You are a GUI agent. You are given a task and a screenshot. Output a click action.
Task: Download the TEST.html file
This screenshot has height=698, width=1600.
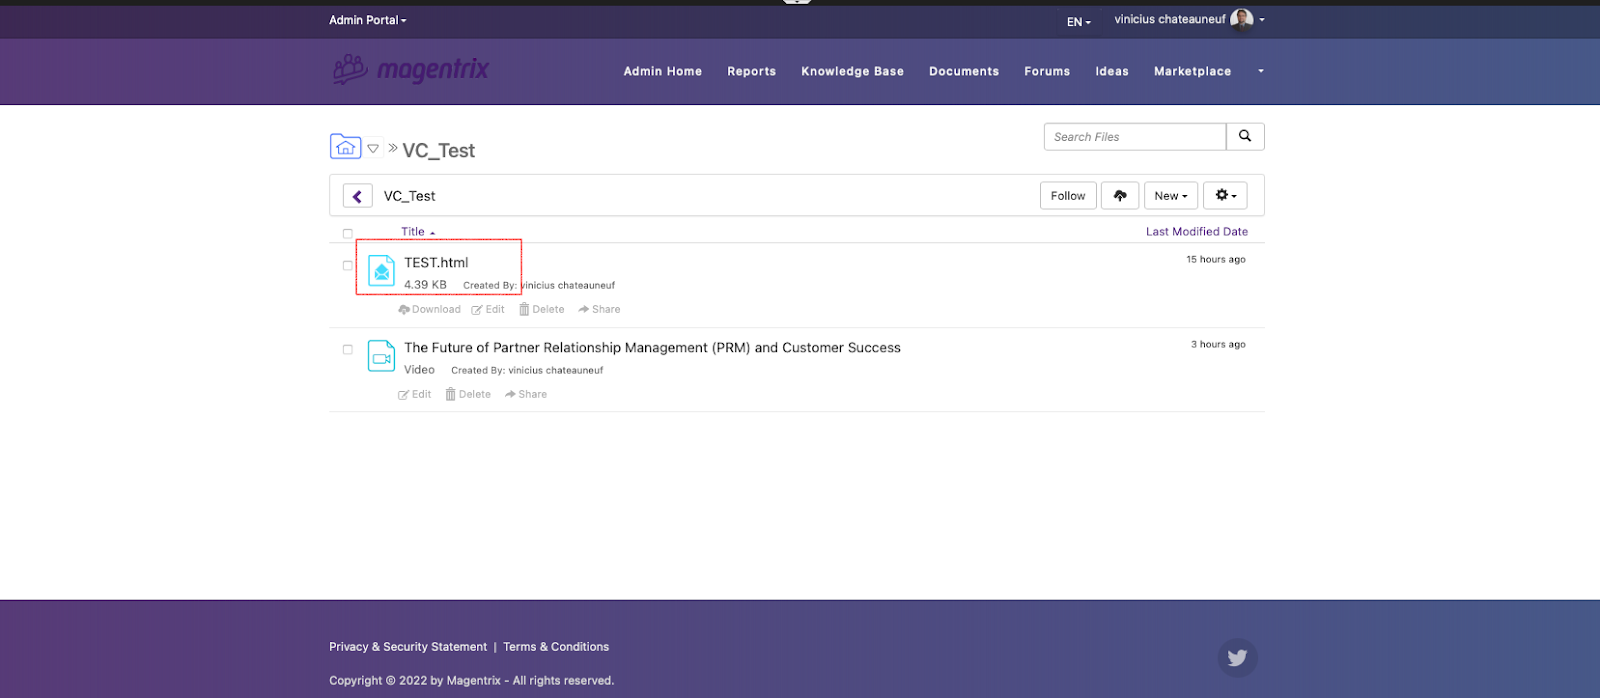tap(430, 309)
